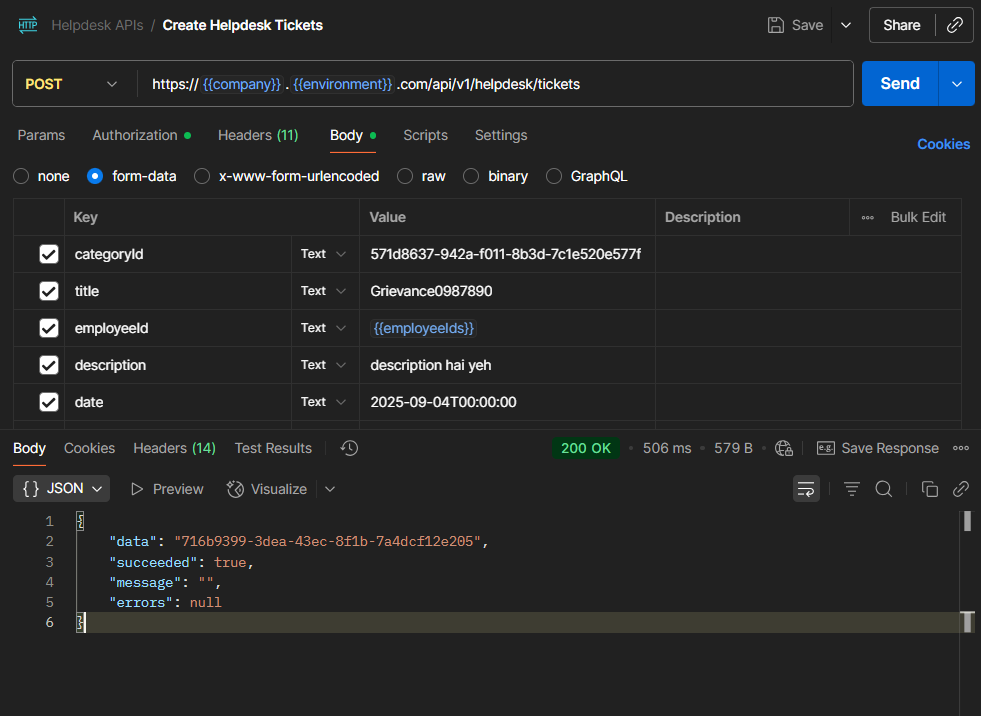
Task: Select the x-www-form-urlencoded radio option
Action: click(202, 176)
